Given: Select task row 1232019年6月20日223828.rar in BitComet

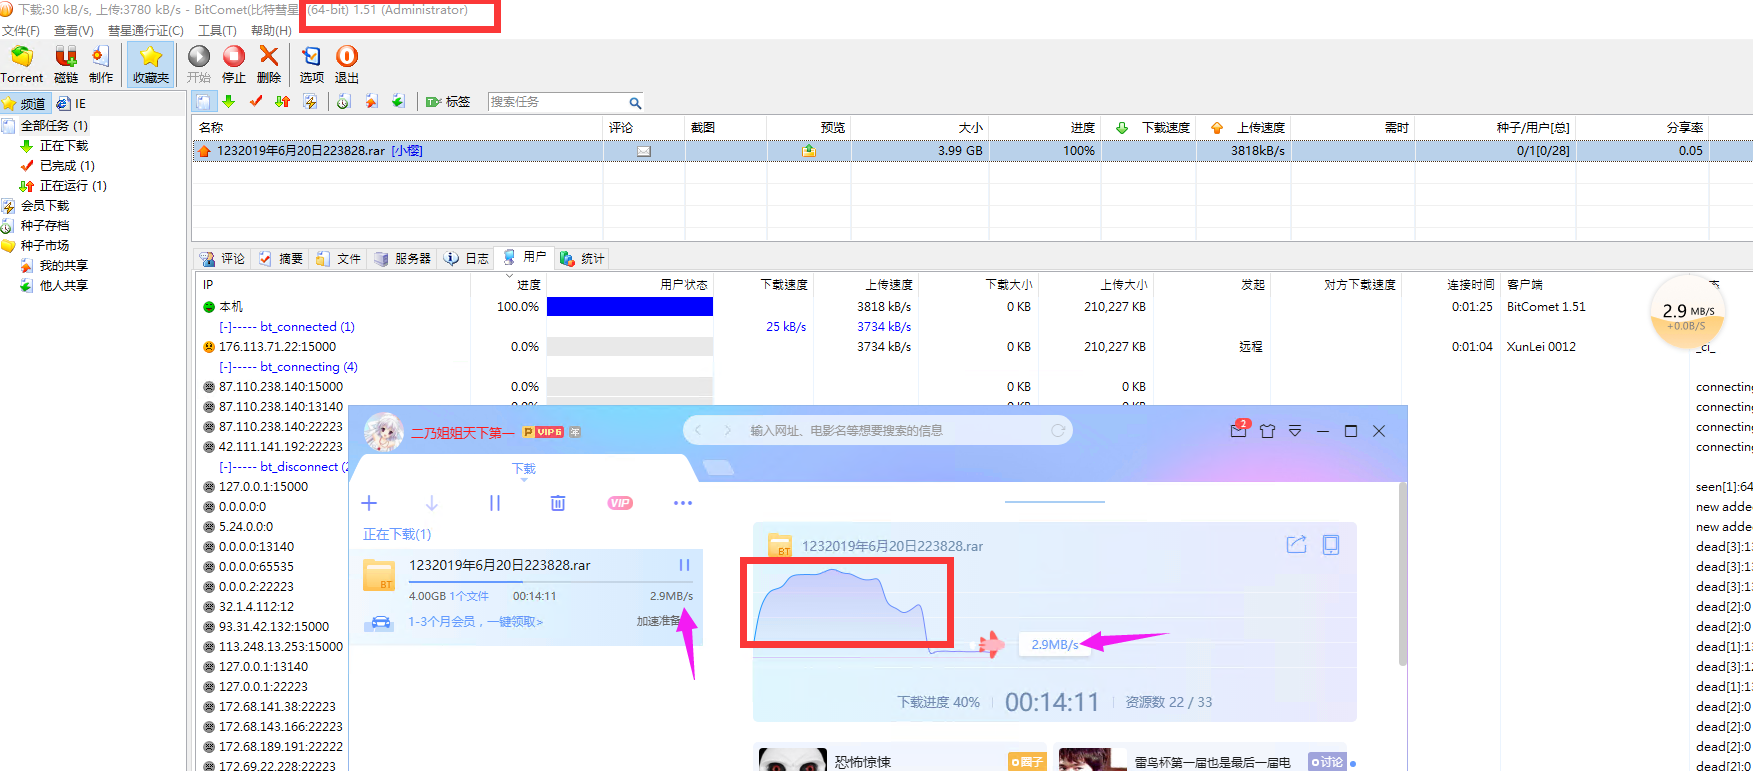Looking at the screenshot, I should (x=972, y=151).
